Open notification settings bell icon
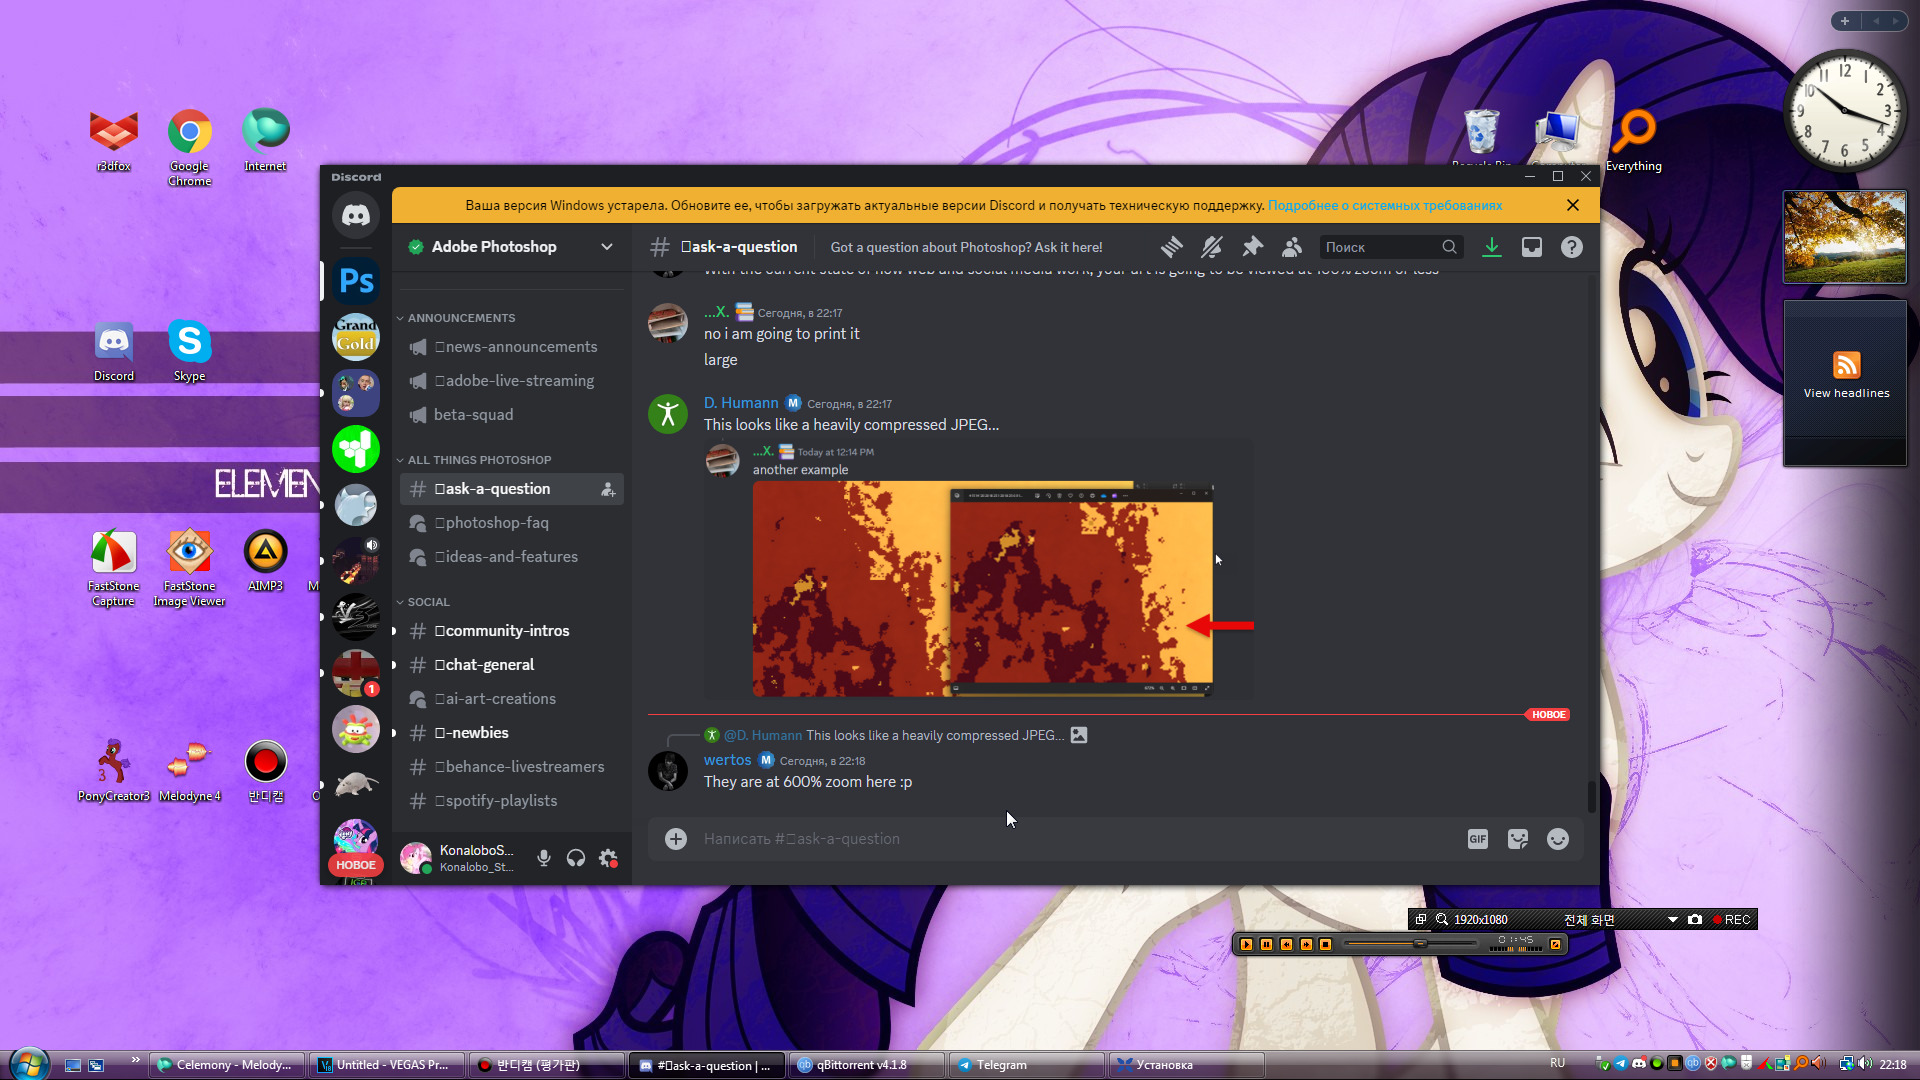This screenshot has height=1080, width=1920. tap(1212, 247)
